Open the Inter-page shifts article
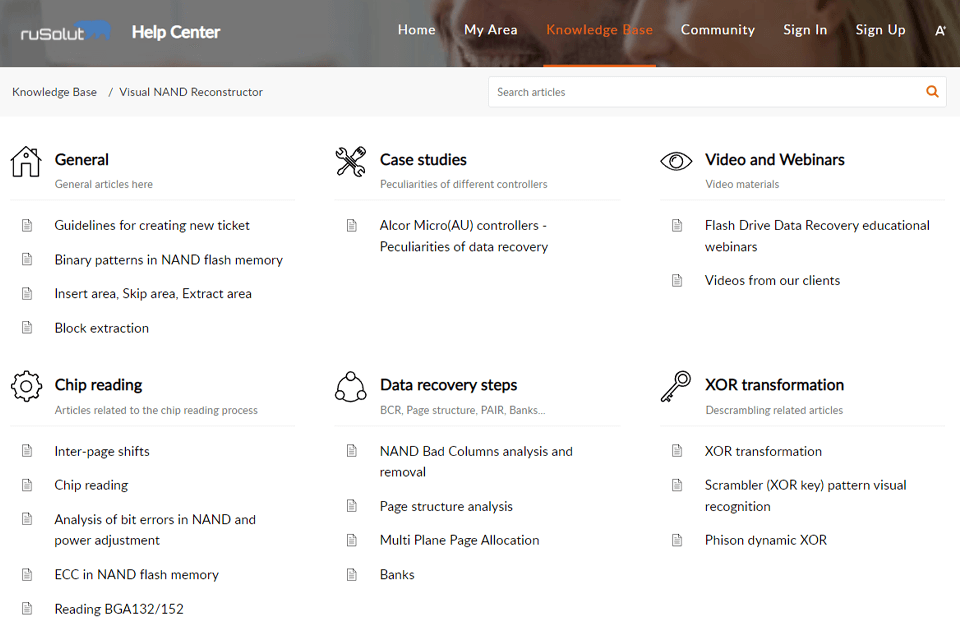The width and height of the screenshot is (960, 640). (x=102, y=451)
